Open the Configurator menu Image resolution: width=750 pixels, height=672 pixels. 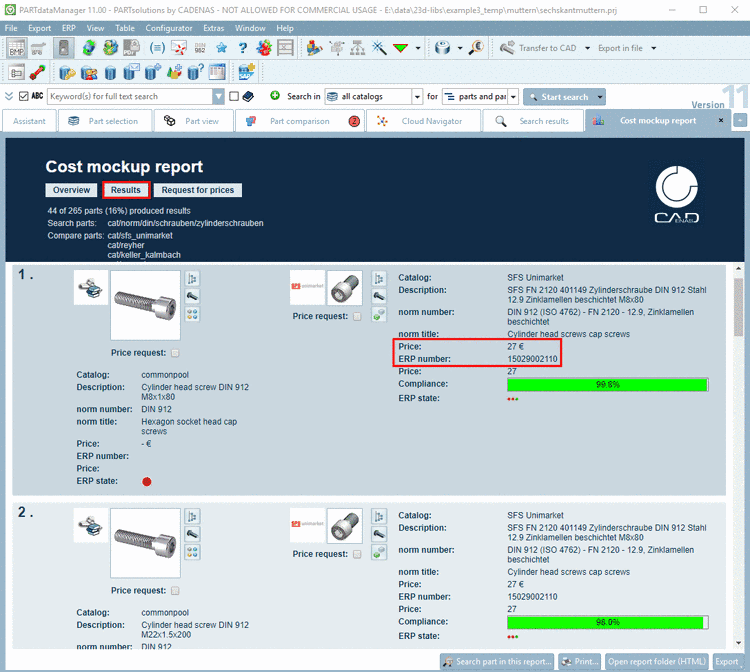click(x=169, y=28)
